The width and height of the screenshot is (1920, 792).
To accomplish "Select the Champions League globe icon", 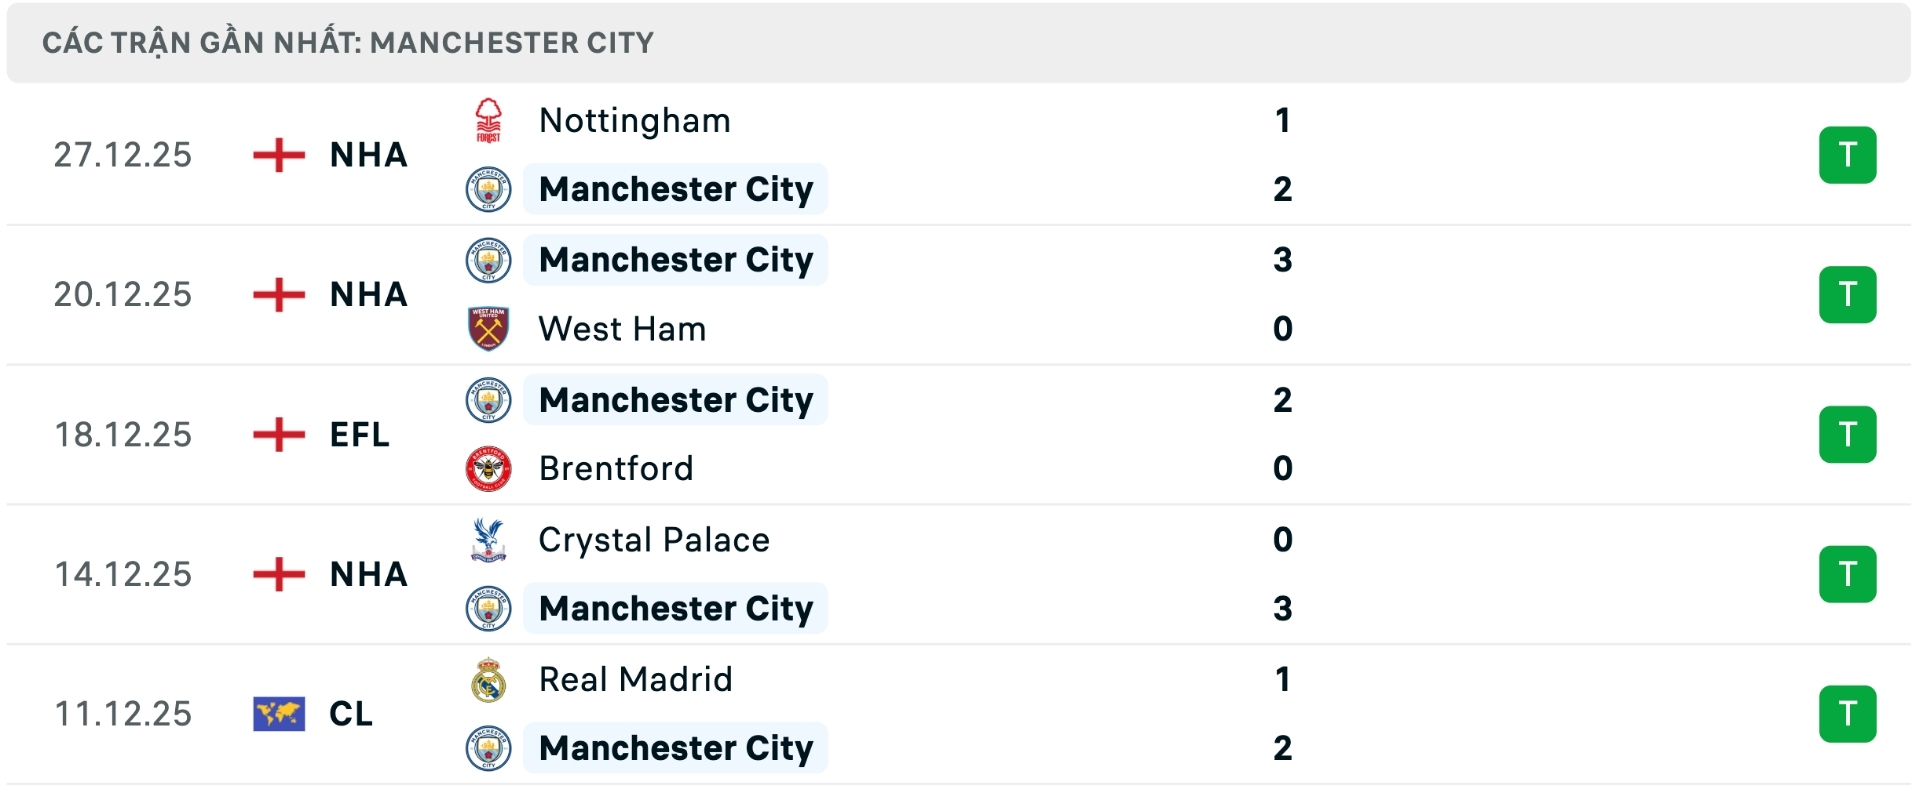I will (x=280, y=713).
